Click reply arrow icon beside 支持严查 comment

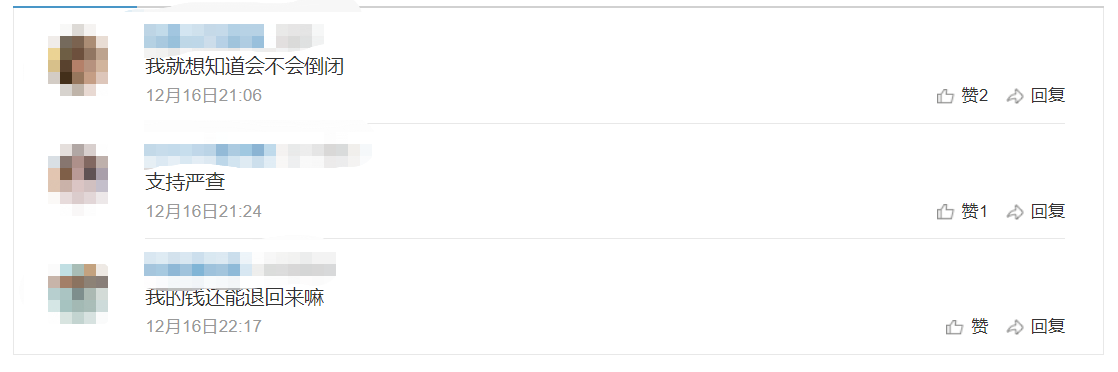click(1015, 212)
